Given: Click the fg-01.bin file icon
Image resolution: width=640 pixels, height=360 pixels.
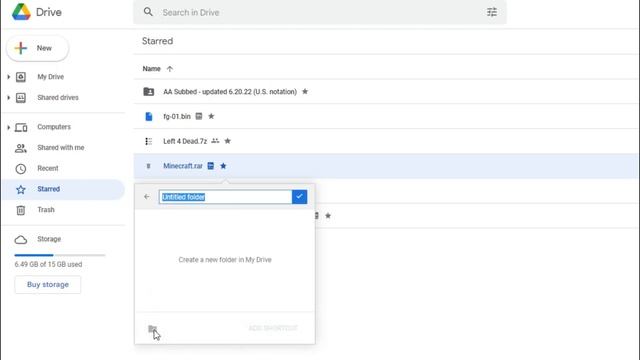Looking at the screenshot, I should pos(149,117).
